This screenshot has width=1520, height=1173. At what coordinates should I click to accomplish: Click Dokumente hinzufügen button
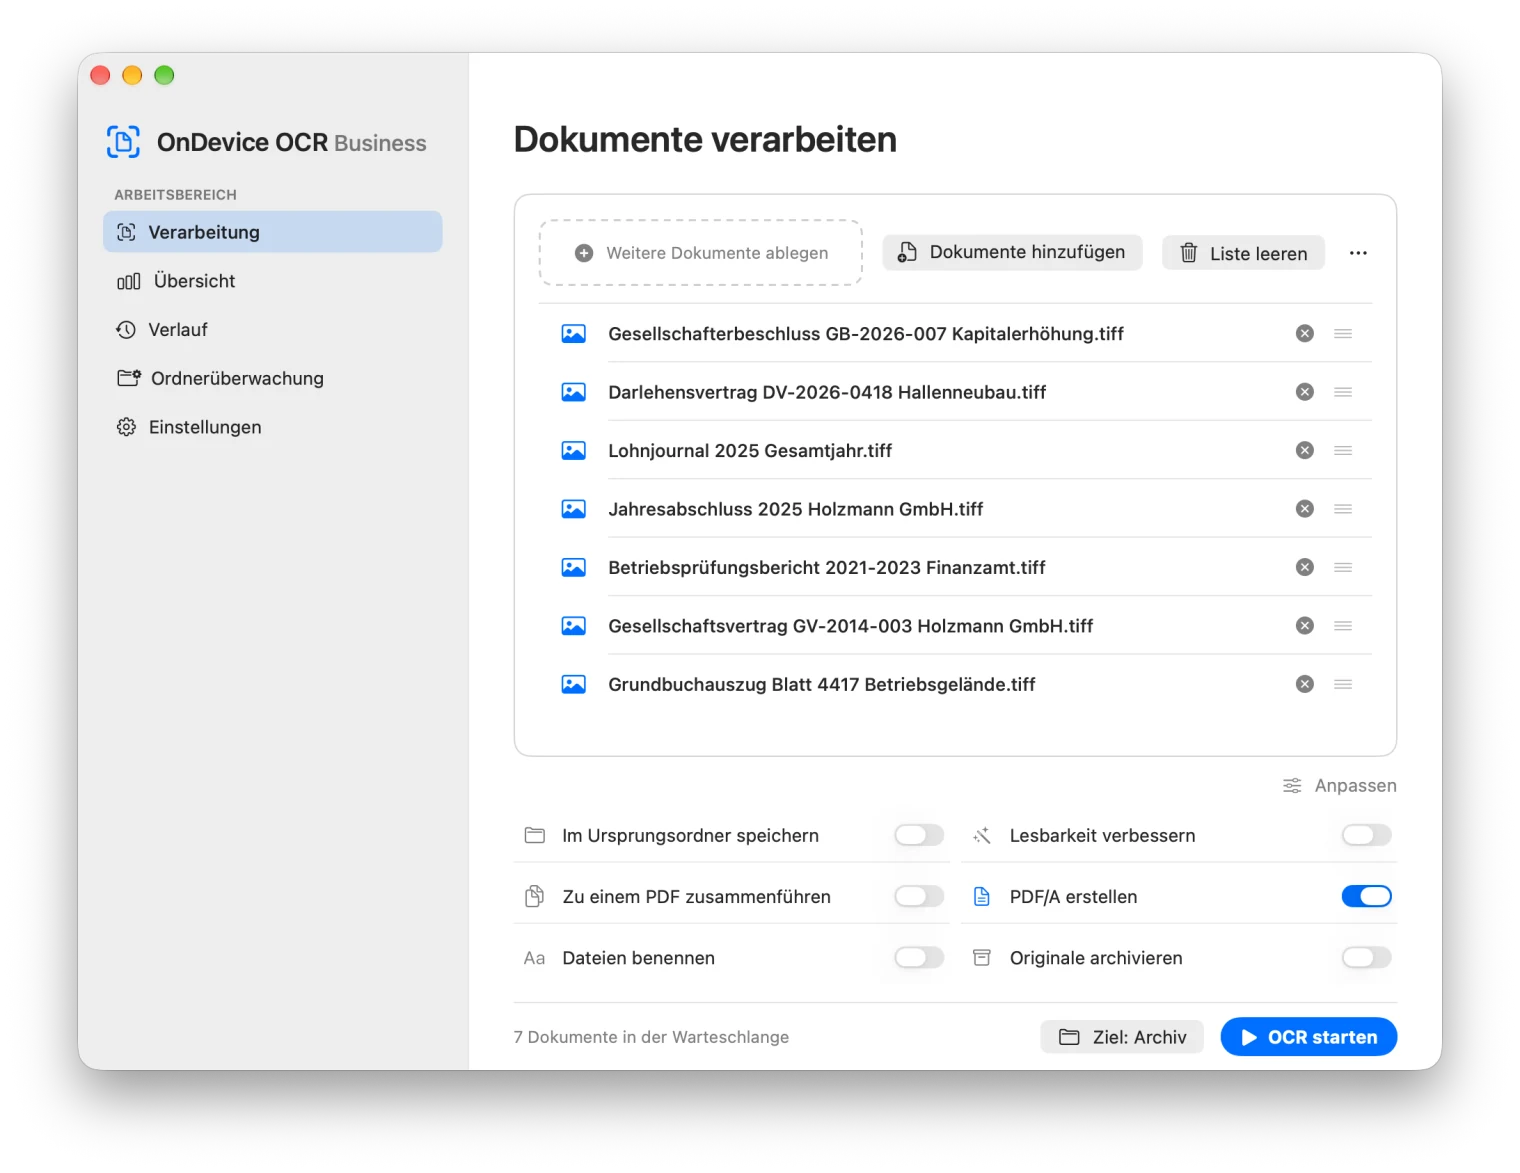(x=1012, y=252)
